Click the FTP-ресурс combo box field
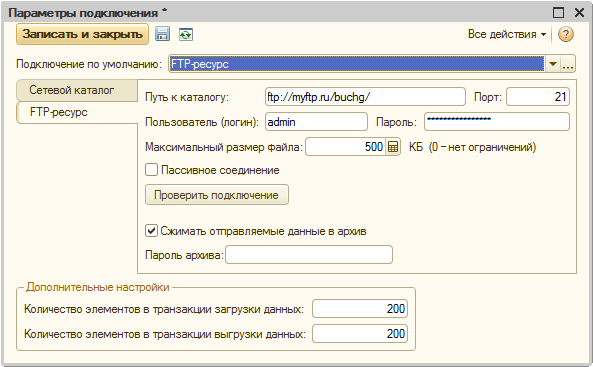Image resolution: width=593 pixels, height=367 pixels. [x=356, y=64]
